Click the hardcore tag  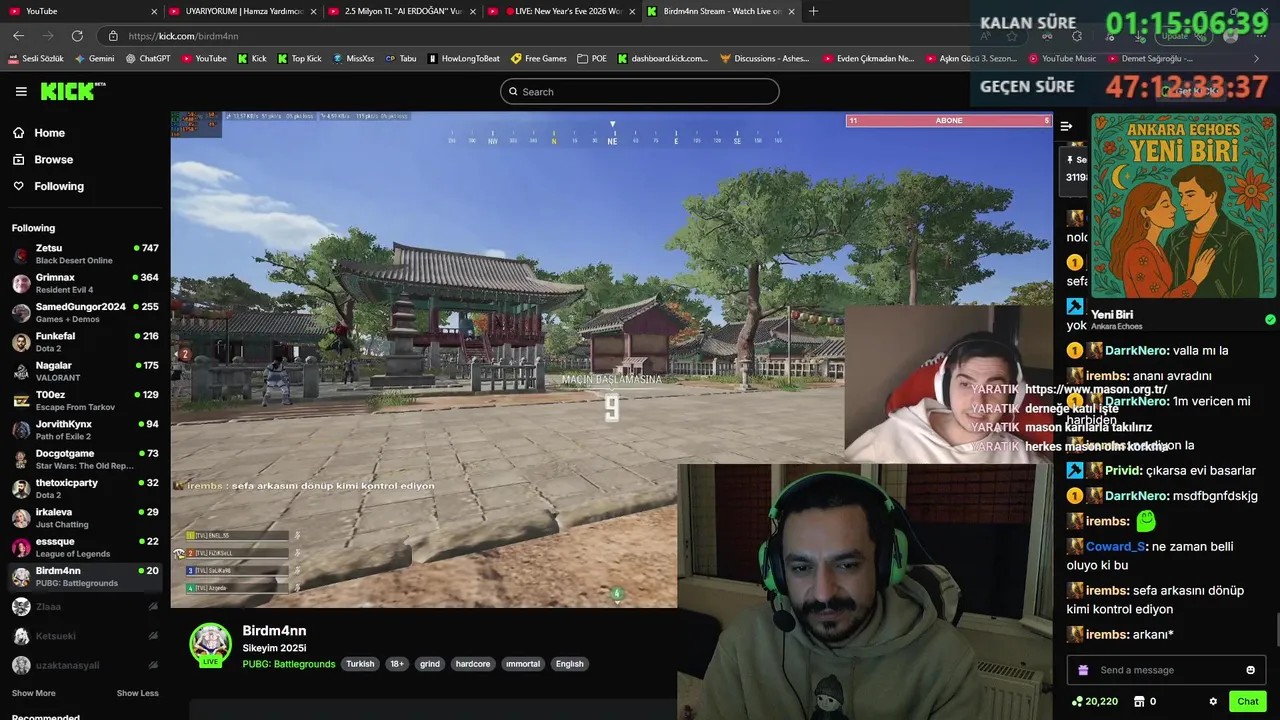(x=473, y=664)
